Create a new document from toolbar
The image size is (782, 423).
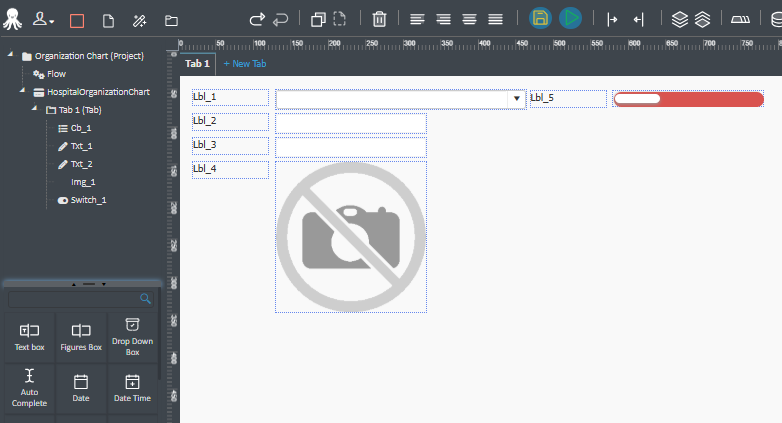pyautogui.click(x=108, y=21)
